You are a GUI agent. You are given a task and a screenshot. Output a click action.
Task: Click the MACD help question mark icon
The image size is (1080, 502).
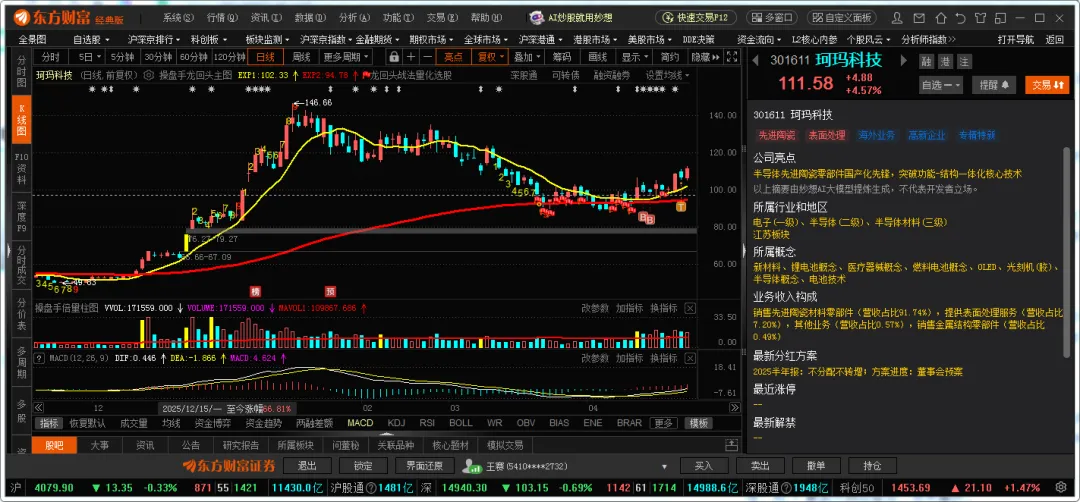coord(40,358)
